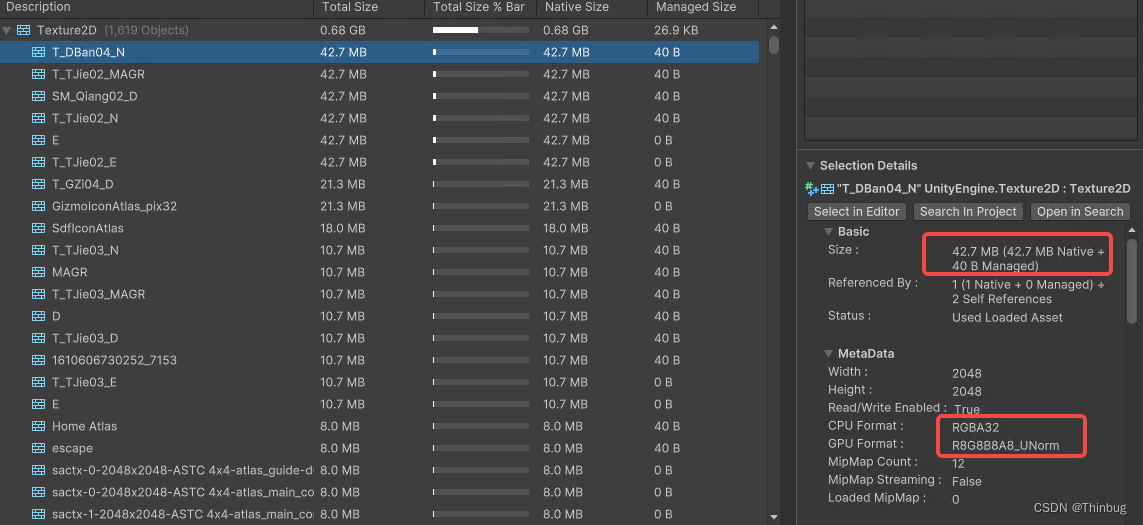Click the texture icon beside T_TJie03_E
1143x525 pixels.
tap(39, 382)
